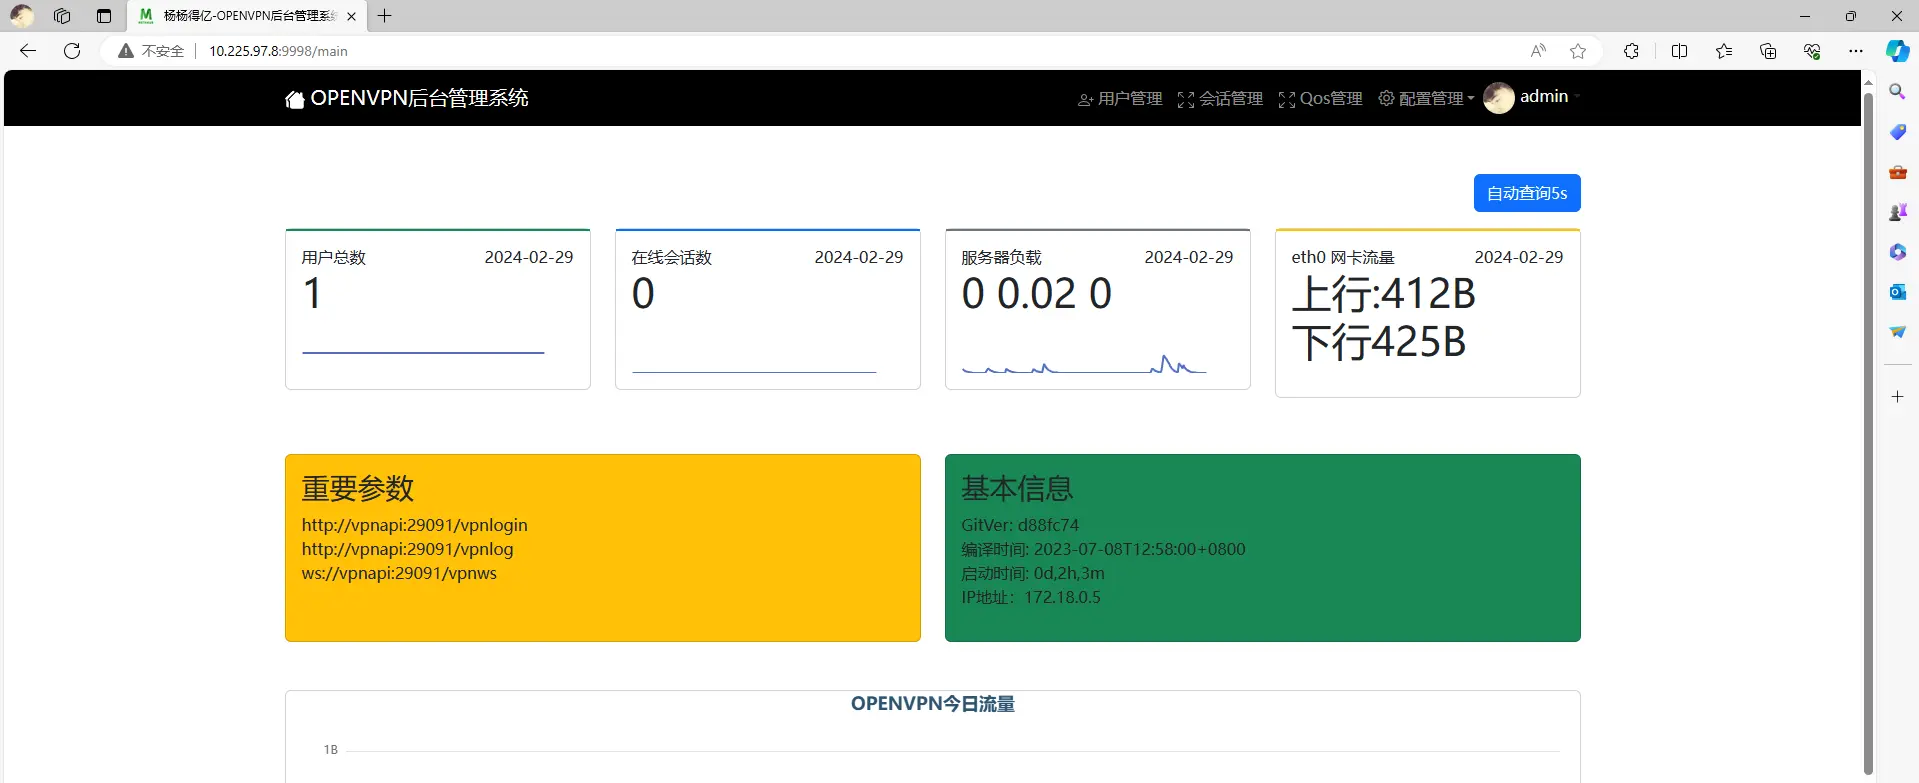
Task: Add a sidebar app with plus icon
Action: pyautogui.click(x=1897, y=397)
